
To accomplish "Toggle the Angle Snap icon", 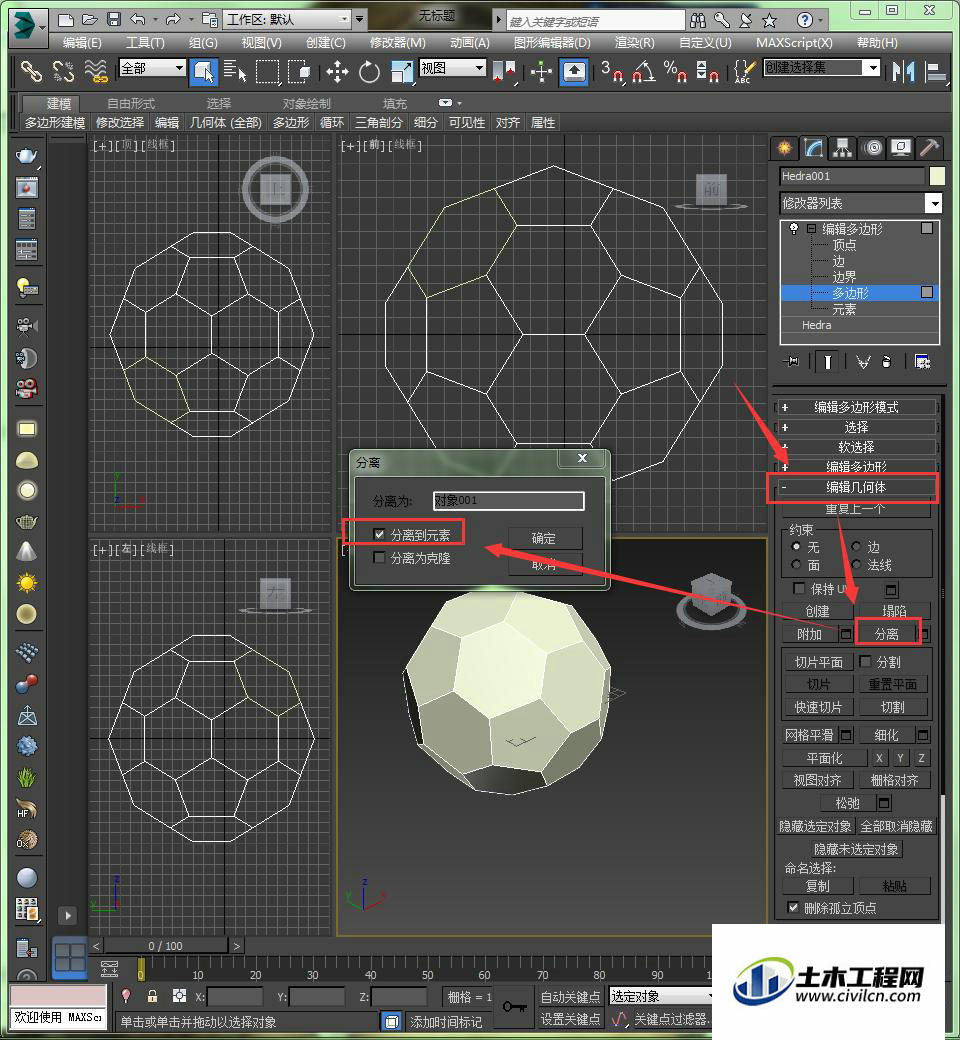I will click(644, 71).
